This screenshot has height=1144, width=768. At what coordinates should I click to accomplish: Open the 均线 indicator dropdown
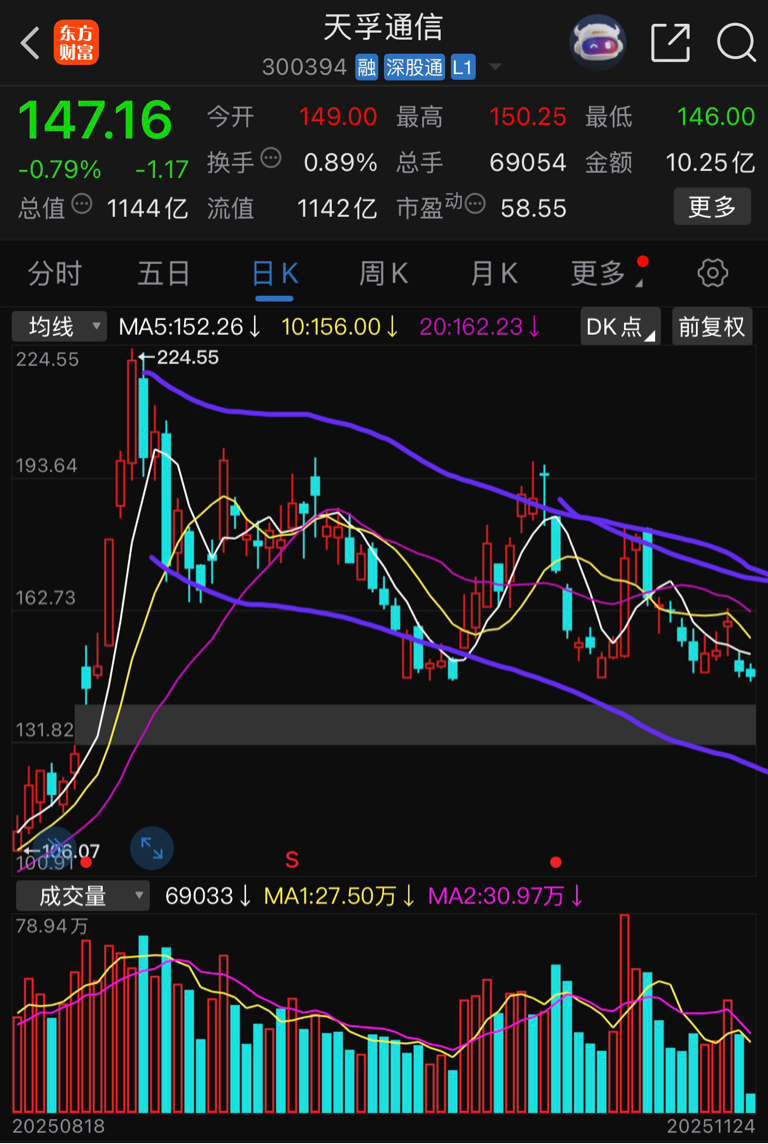click(59, 327)
